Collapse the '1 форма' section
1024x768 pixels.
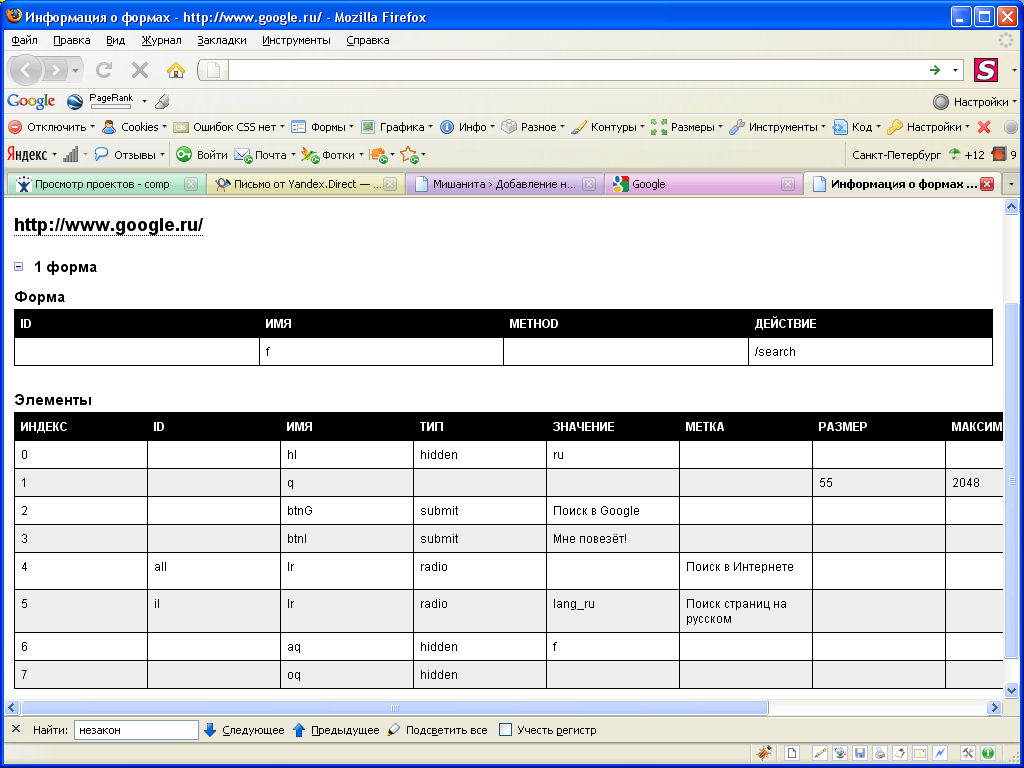[19, 266]
